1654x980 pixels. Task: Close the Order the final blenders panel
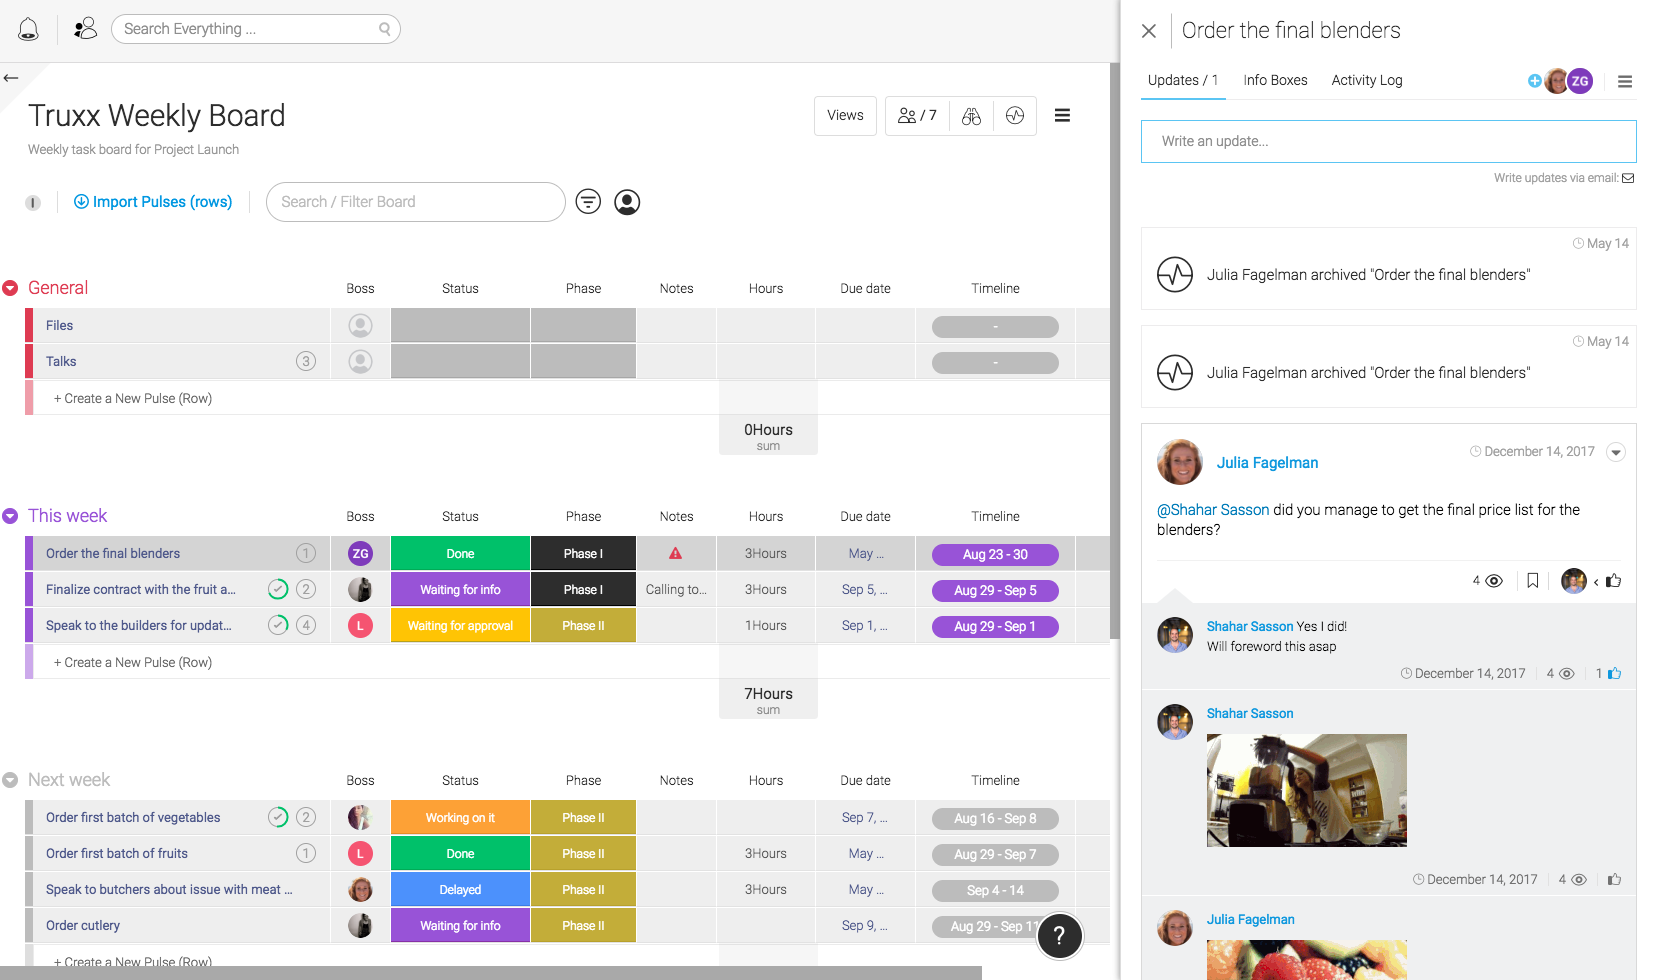[1149, 31]
